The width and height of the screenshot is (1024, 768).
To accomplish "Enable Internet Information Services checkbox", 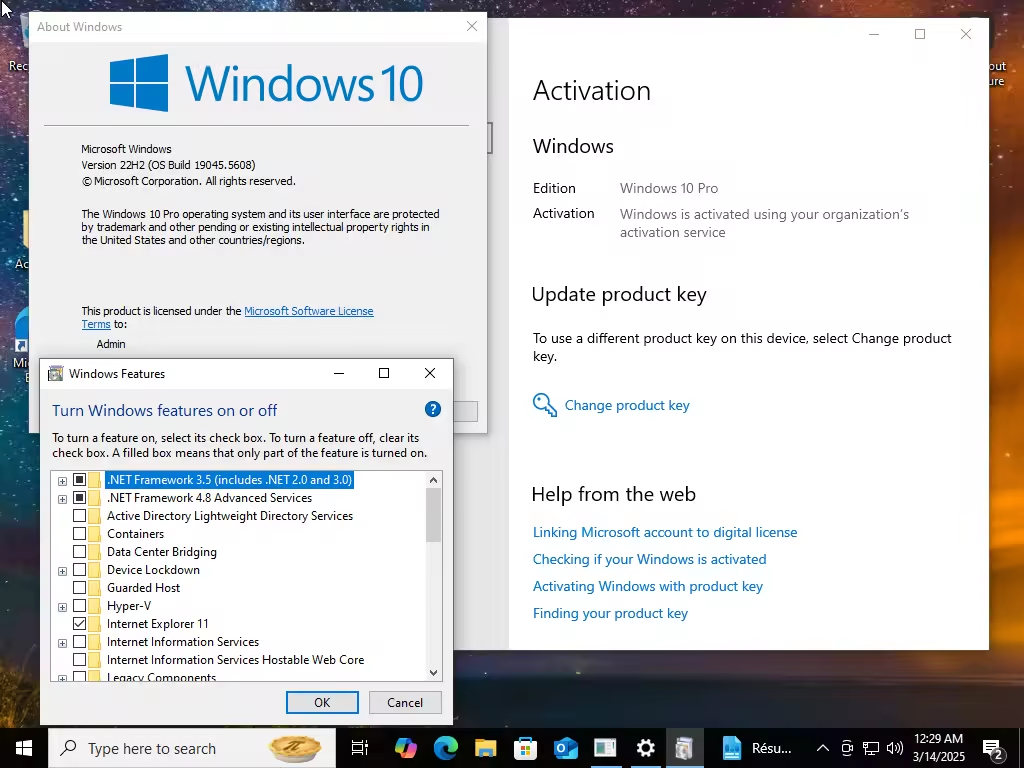I will [x=80, y=642].
